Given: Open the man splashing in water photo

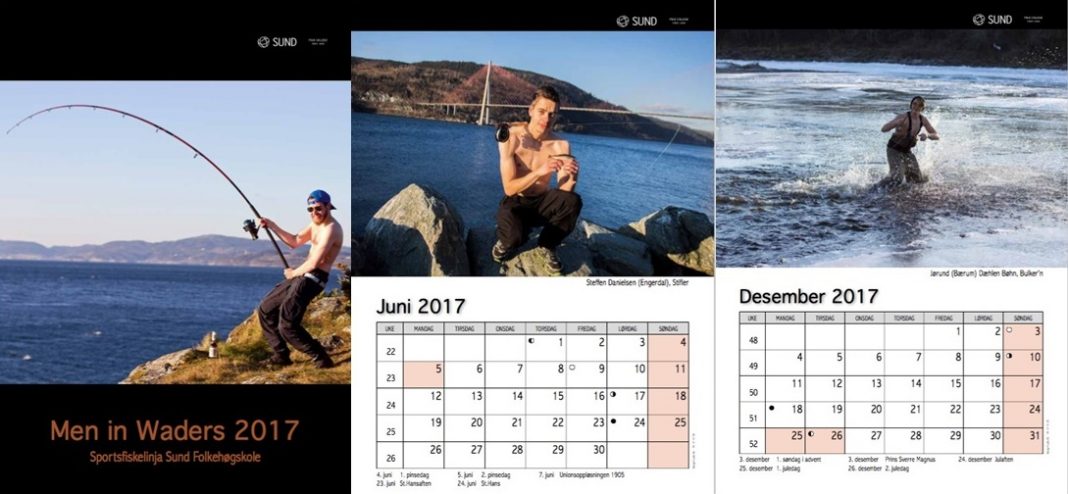Looking at the screenshot, I should [x=892, y=148].
